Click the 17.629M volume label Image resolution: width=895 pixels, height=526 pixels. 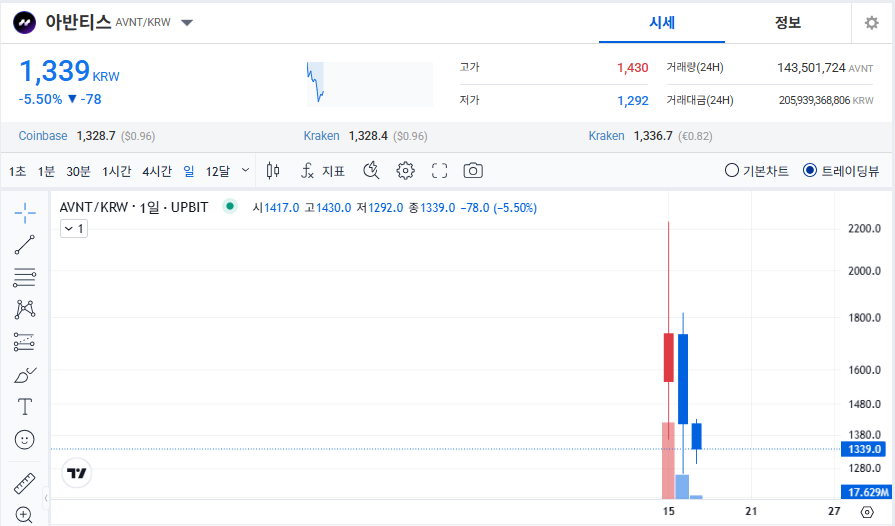(x=867, y=492)
